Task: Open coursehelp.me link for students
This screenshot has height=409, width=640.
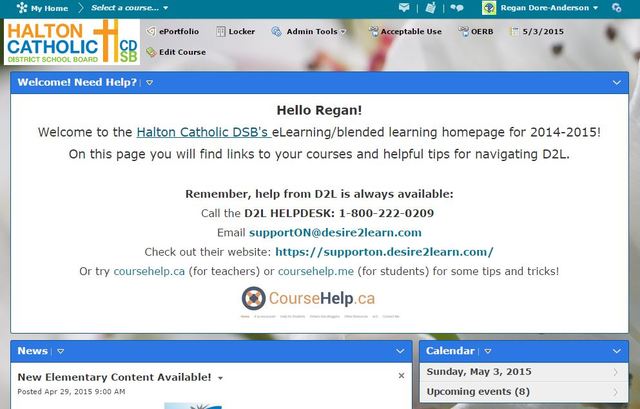Action: (316, 271)
